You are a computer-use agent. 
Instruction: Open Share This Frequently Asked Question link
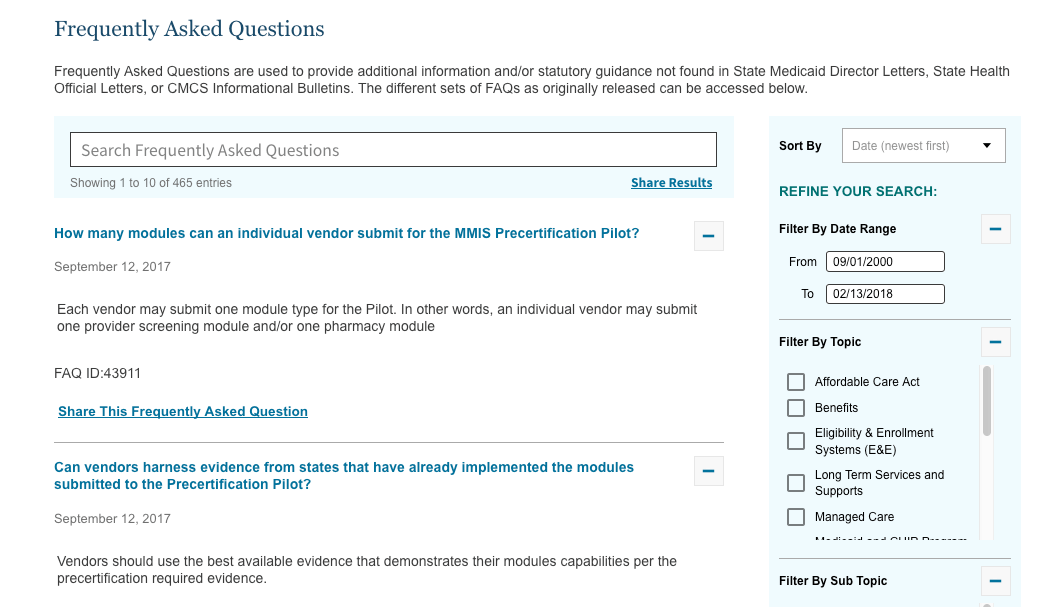pos(183,411)
